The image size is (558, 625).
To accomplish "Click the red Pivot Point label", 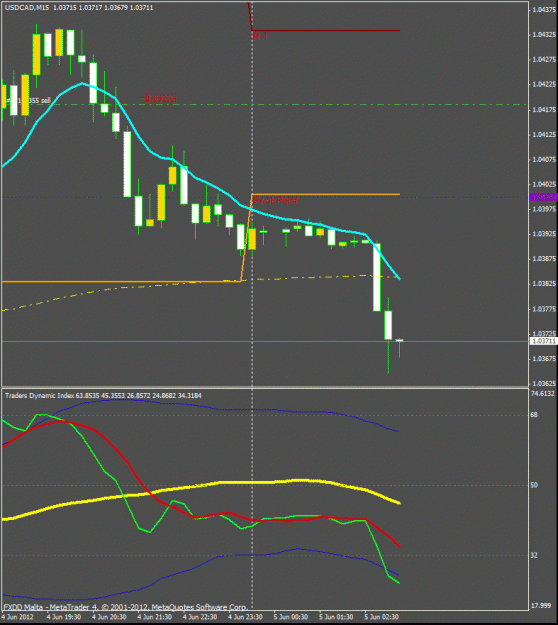I will click(x=275, y=200).
